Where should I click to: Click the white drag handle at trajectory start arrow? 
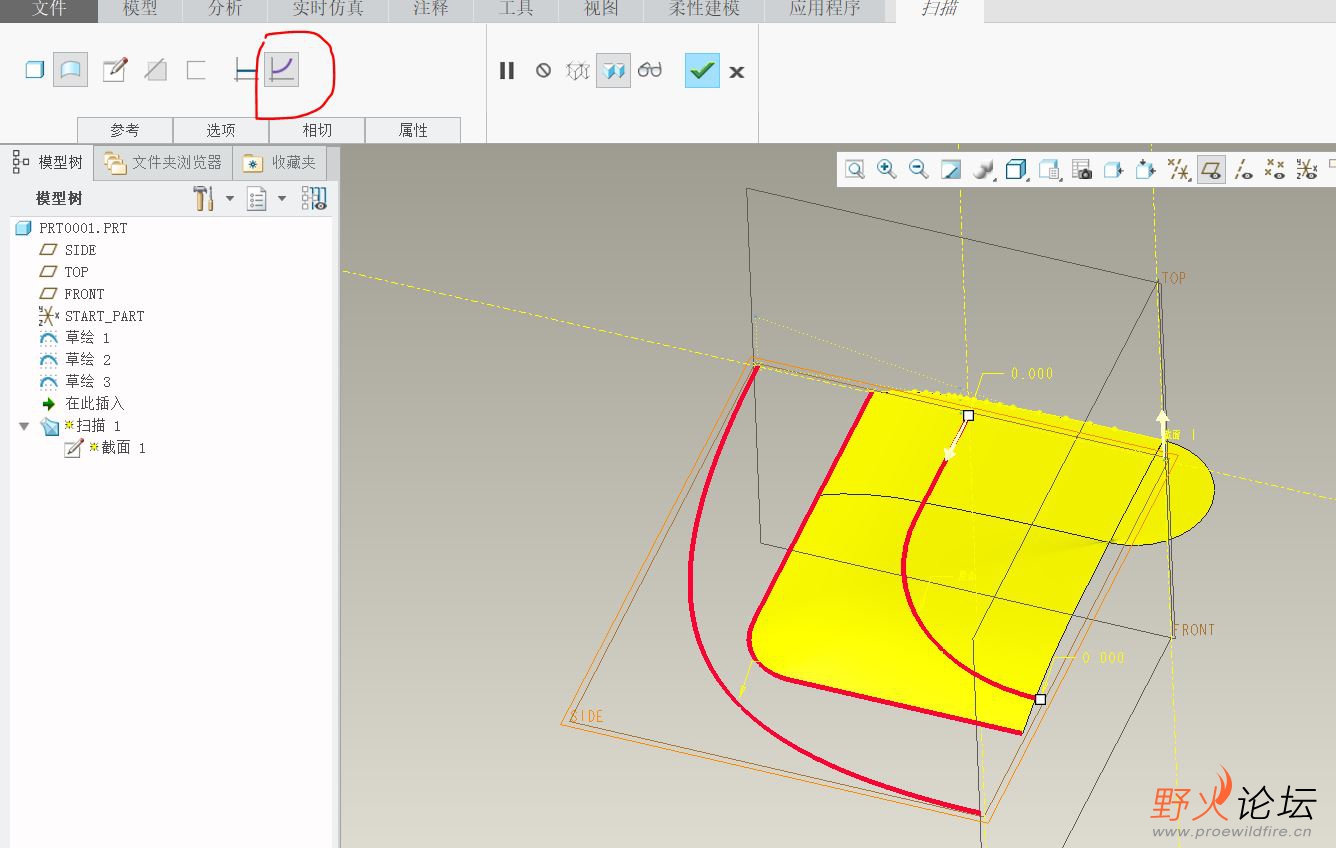[x=968, y=415]
